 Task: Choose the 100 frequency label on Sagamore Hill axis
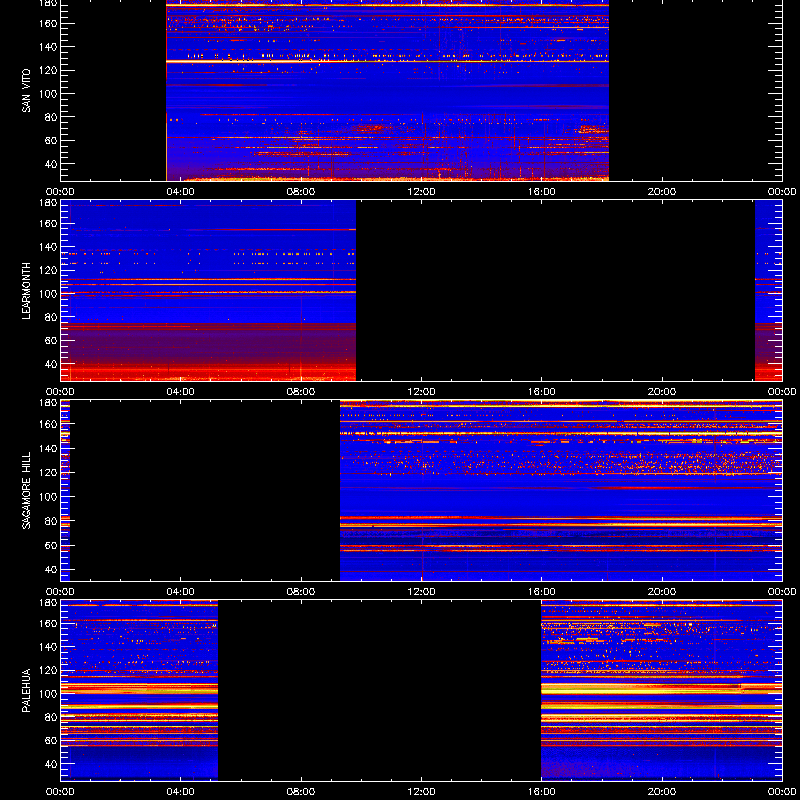click(49, 496)
